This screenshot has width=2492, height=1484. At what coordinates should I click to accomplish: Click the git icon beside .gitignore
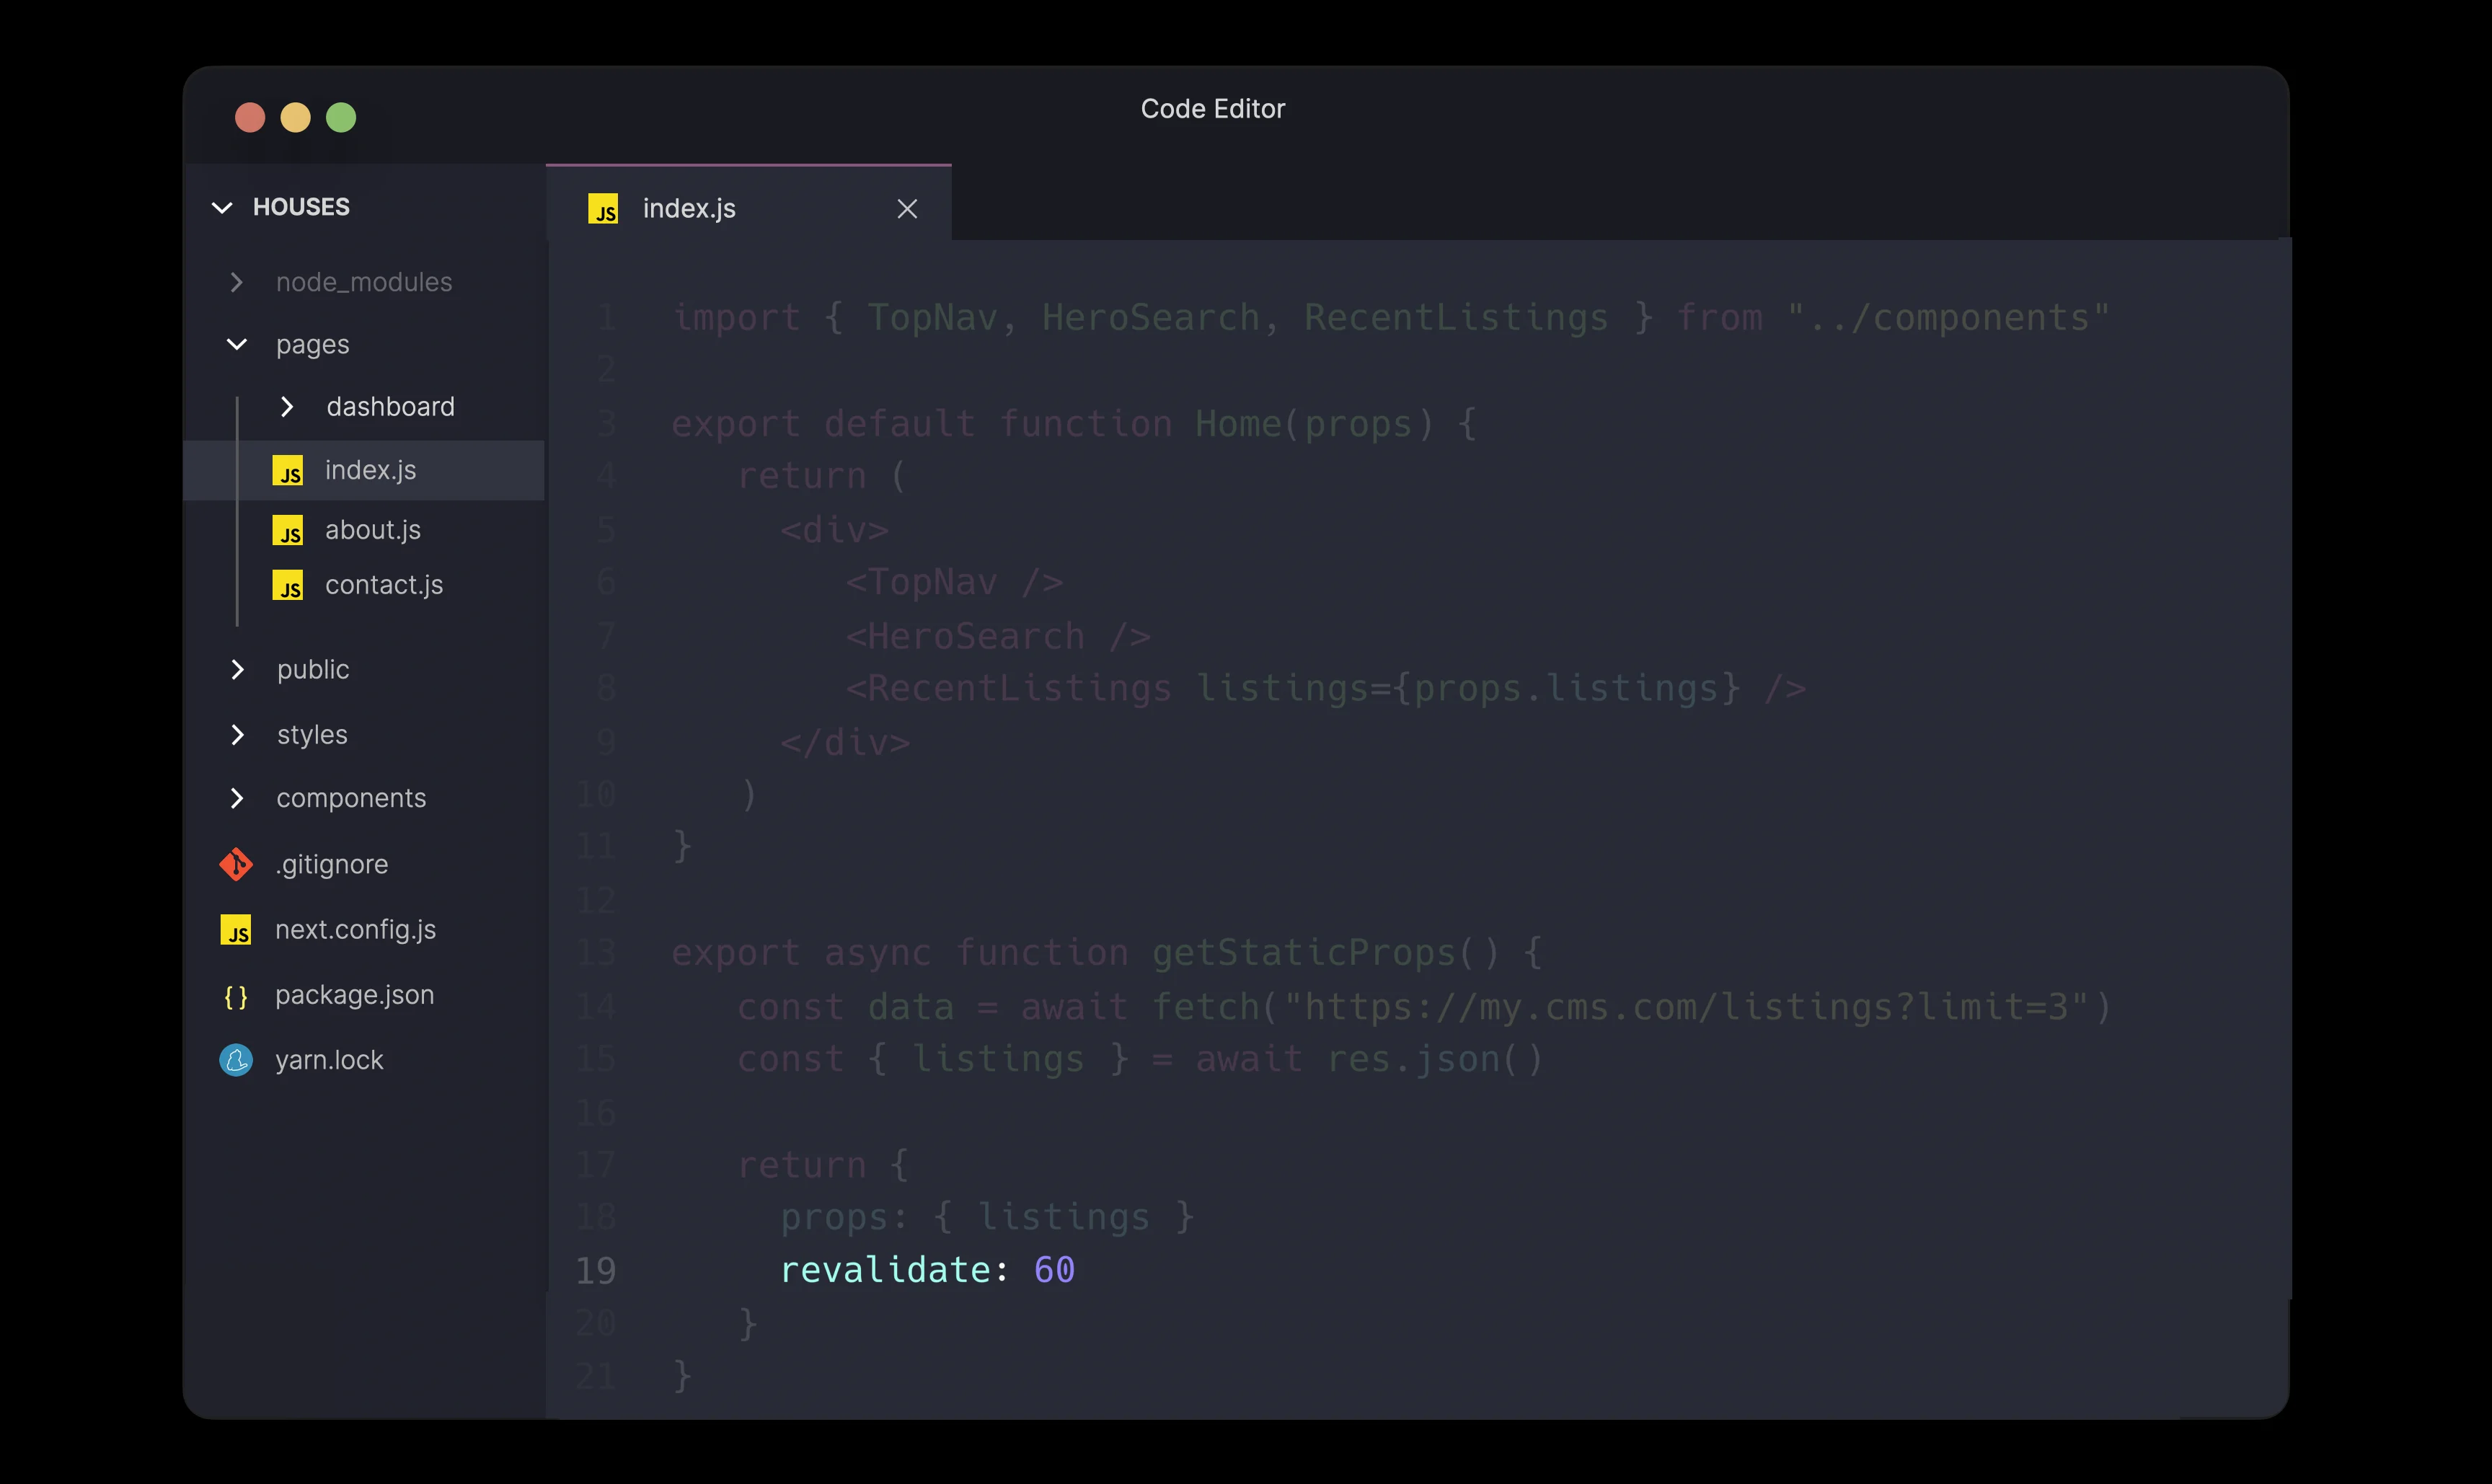click(236, 864)
